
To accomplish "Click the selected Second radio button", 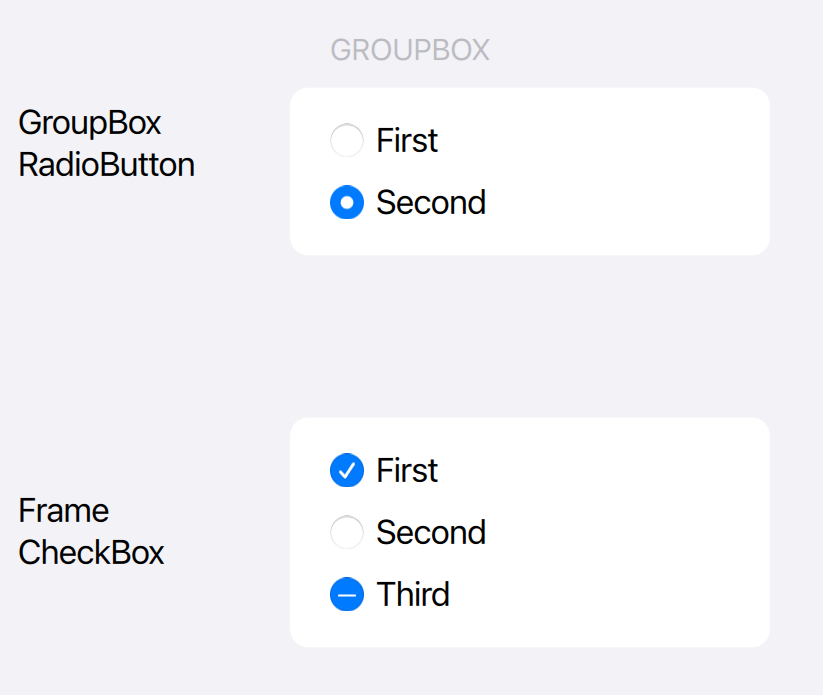I will pos(346,203).
